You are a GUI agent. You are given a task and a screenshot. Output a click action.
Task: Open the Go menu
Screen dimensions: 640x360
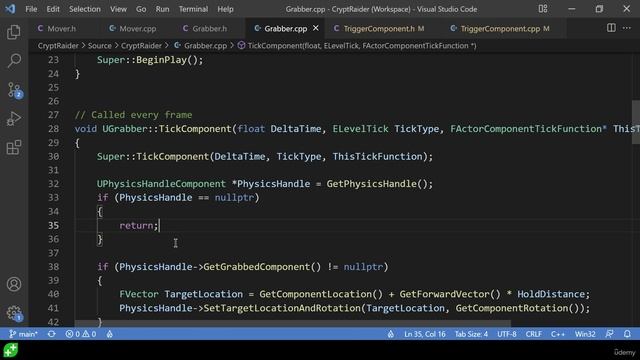[141, 9]
